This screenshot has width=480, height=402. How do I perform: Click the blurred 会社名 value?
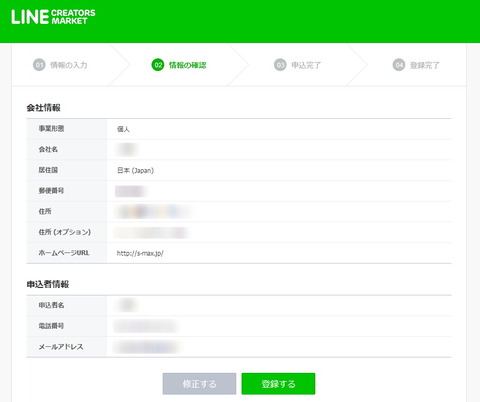(126, 150)
